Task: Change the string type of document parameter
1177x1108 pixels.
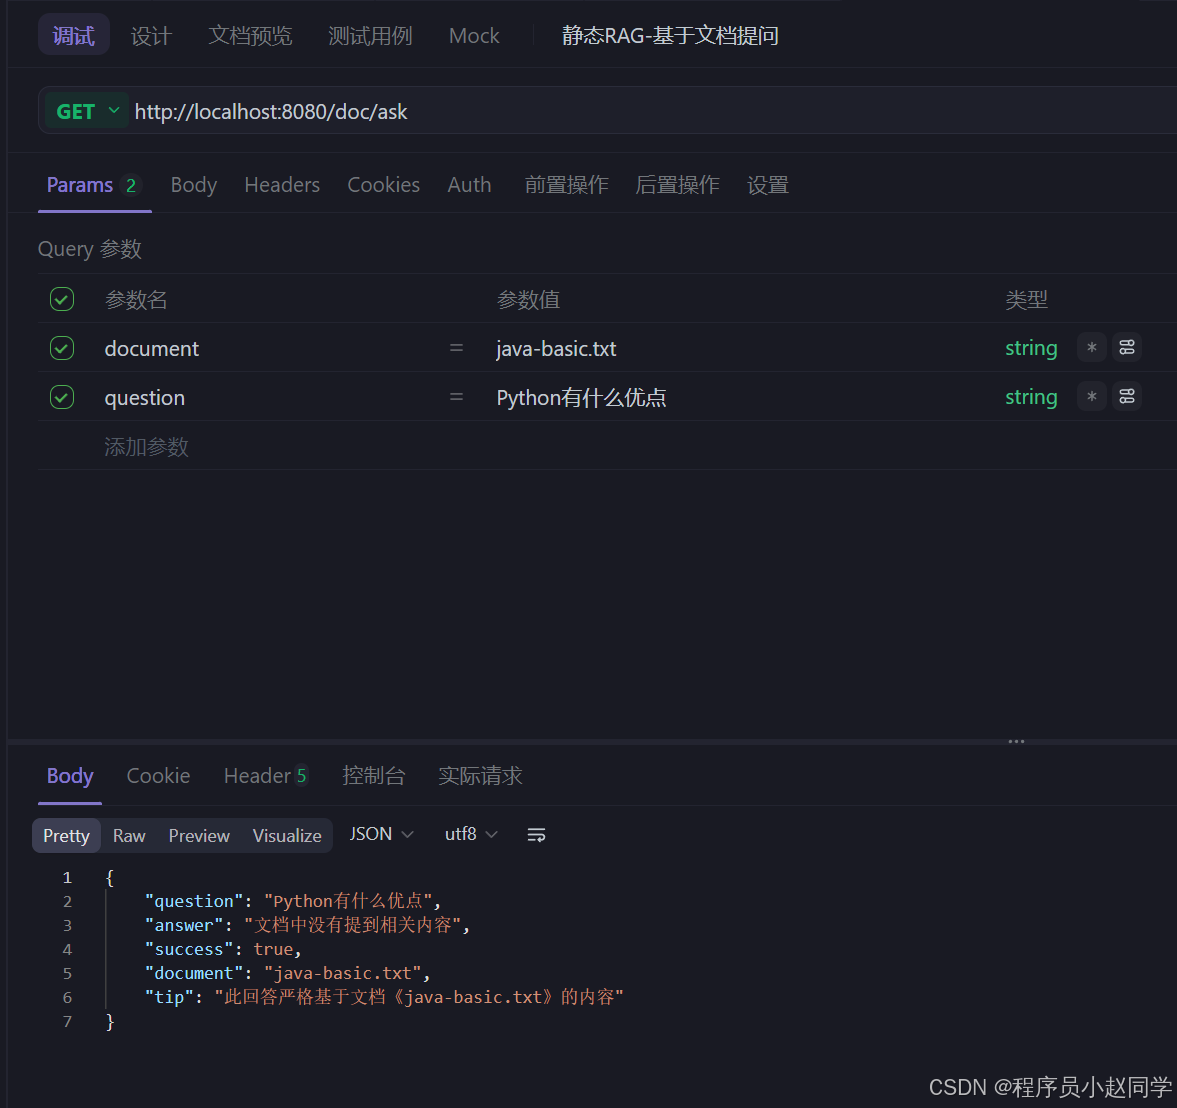Action: click(x=1031, y=348)
